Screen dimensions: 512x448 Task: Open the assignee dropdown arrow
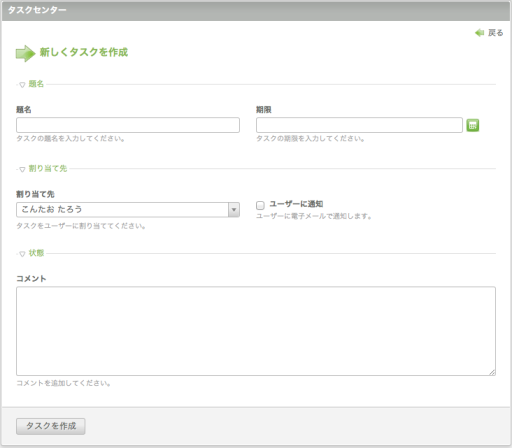coord(234,210)
